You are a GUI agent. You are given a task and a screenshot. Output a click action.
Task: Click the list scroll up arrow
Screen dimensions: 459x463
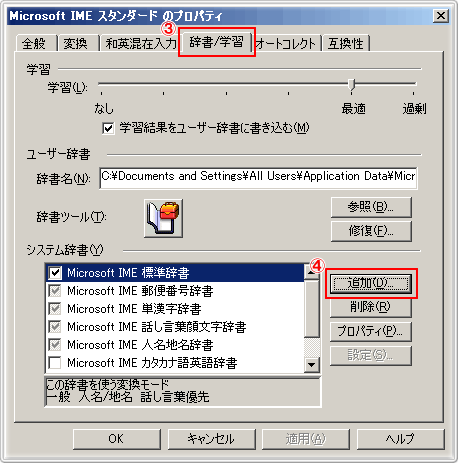pyautogui.click(x=312, y=272)
